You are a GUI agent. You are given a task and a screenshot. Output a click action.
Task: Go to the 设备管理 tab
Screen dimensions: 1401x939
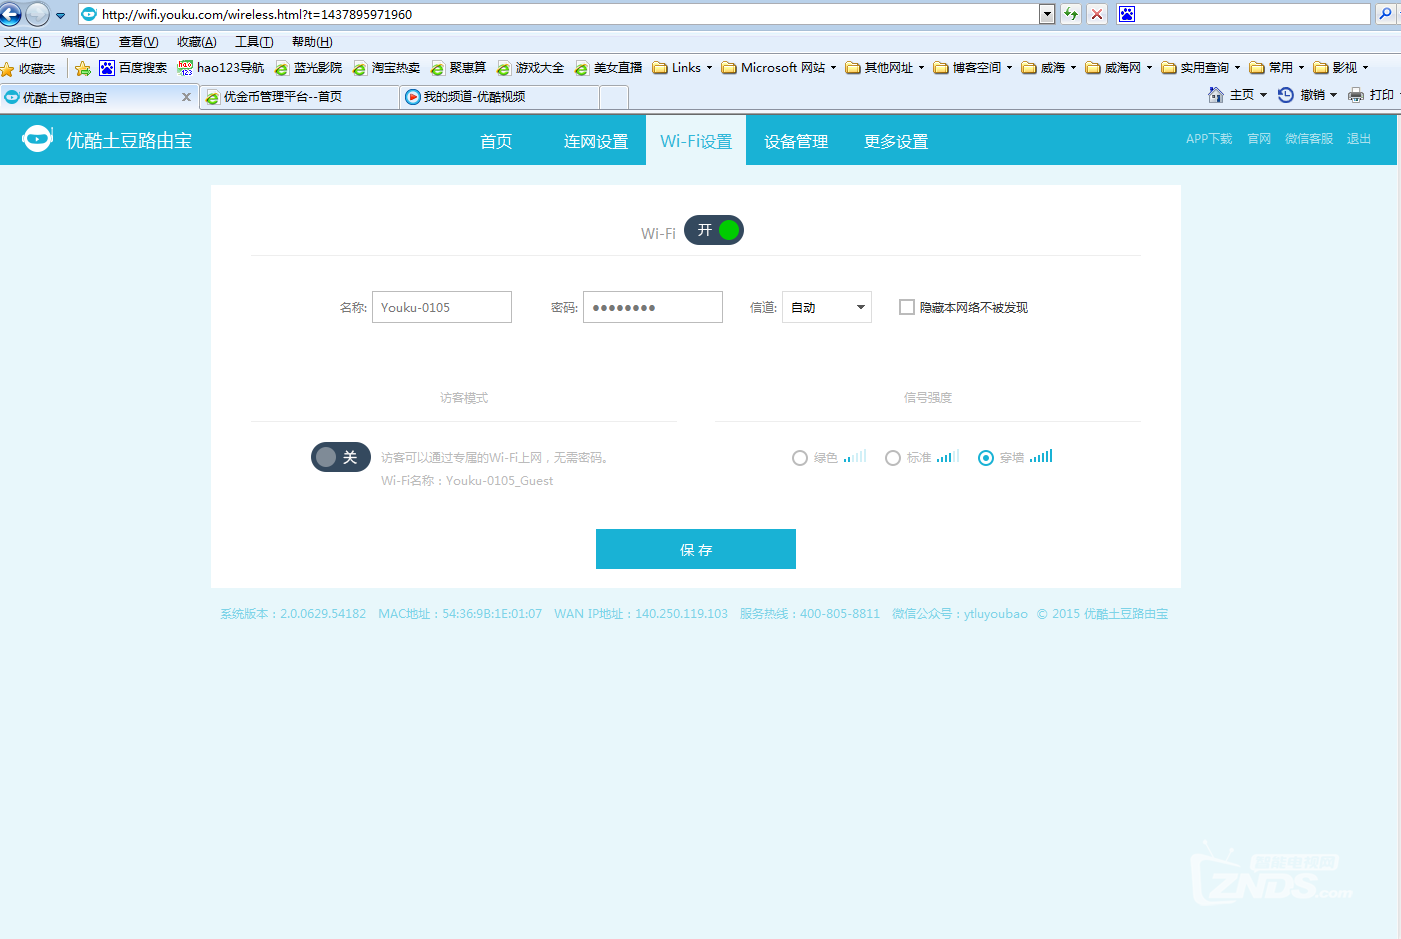(796, 141)
